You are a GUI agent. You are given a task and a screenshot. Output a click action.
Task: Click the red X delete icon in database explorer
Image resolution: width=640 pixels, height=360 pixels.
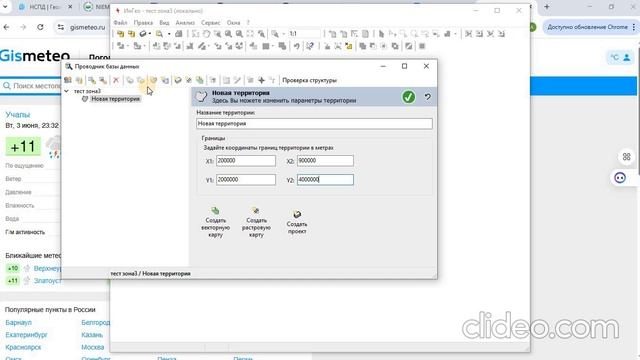tap(116, 80)
